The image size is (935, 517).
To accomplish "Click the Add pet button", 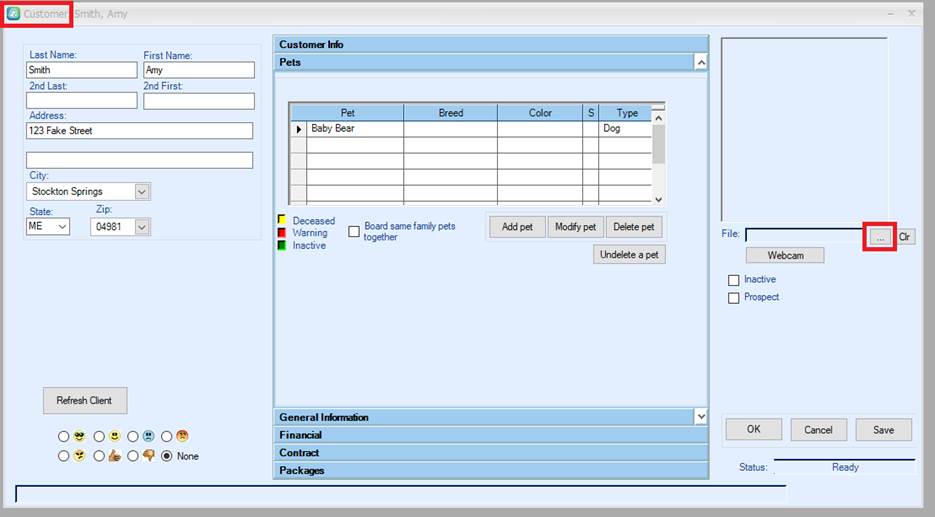I will point(517,227).
